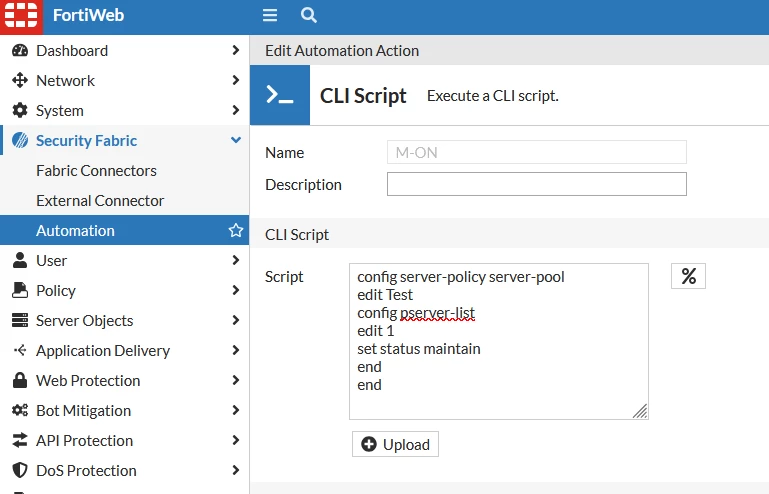769x494 pixels.
Task: Open the search magnifier icon
Action: point(308,15)
